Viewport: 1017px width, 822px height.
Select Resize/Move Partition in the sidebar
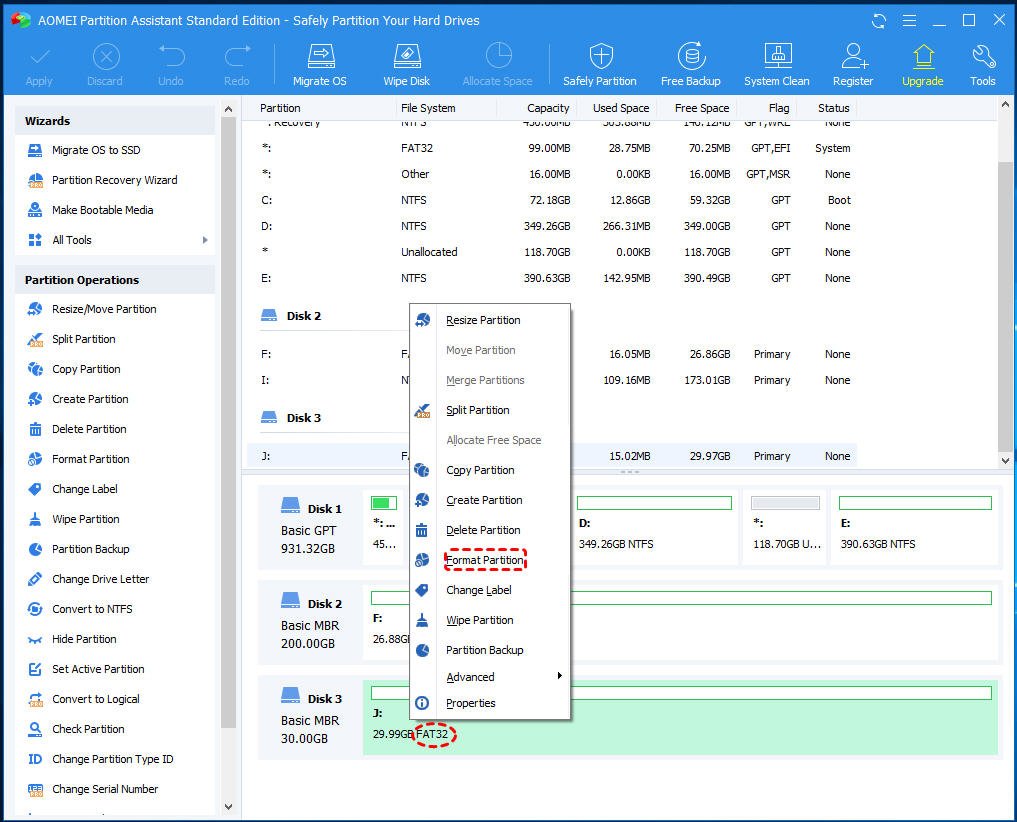coord(104,309)
